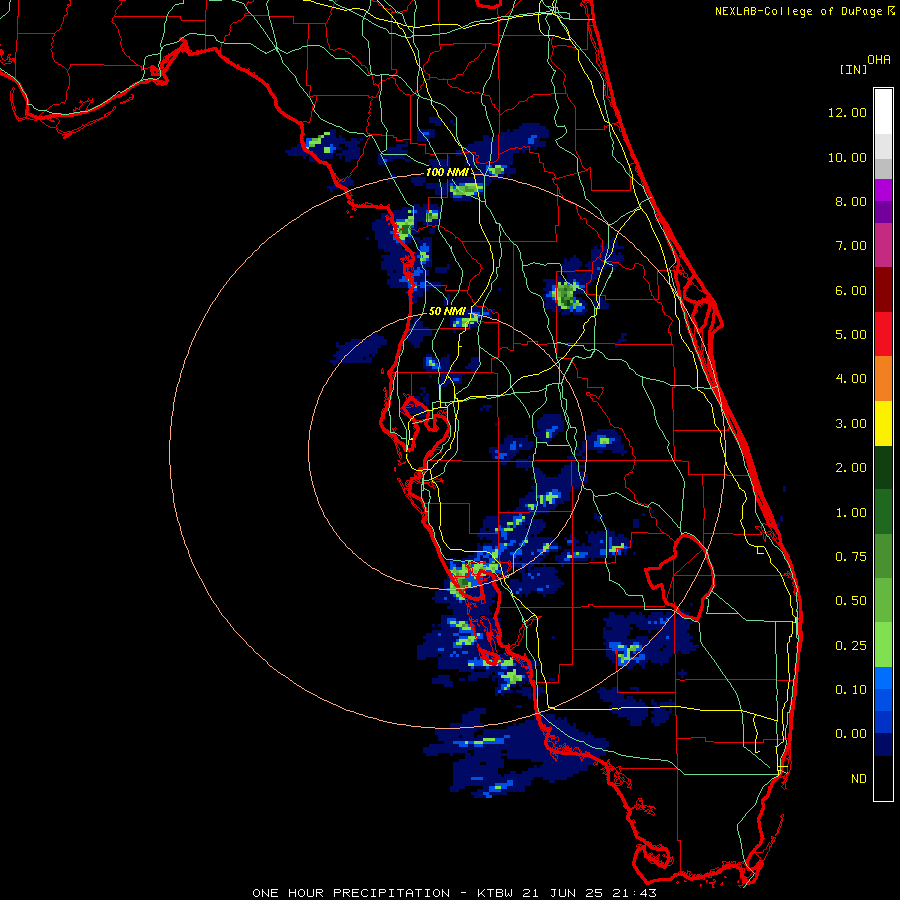900x900 pixels.
Task: Click the 0.00 legend value
Action: (x=851, y=734)
